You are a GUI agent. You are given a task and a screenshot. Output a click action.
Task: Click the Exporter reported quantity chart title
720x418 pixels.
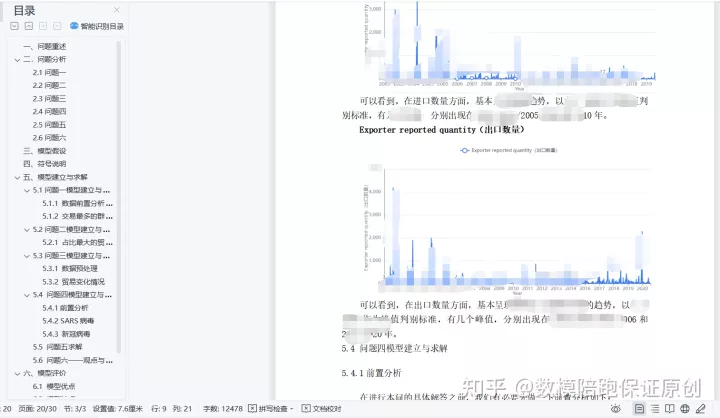(442, 130)
